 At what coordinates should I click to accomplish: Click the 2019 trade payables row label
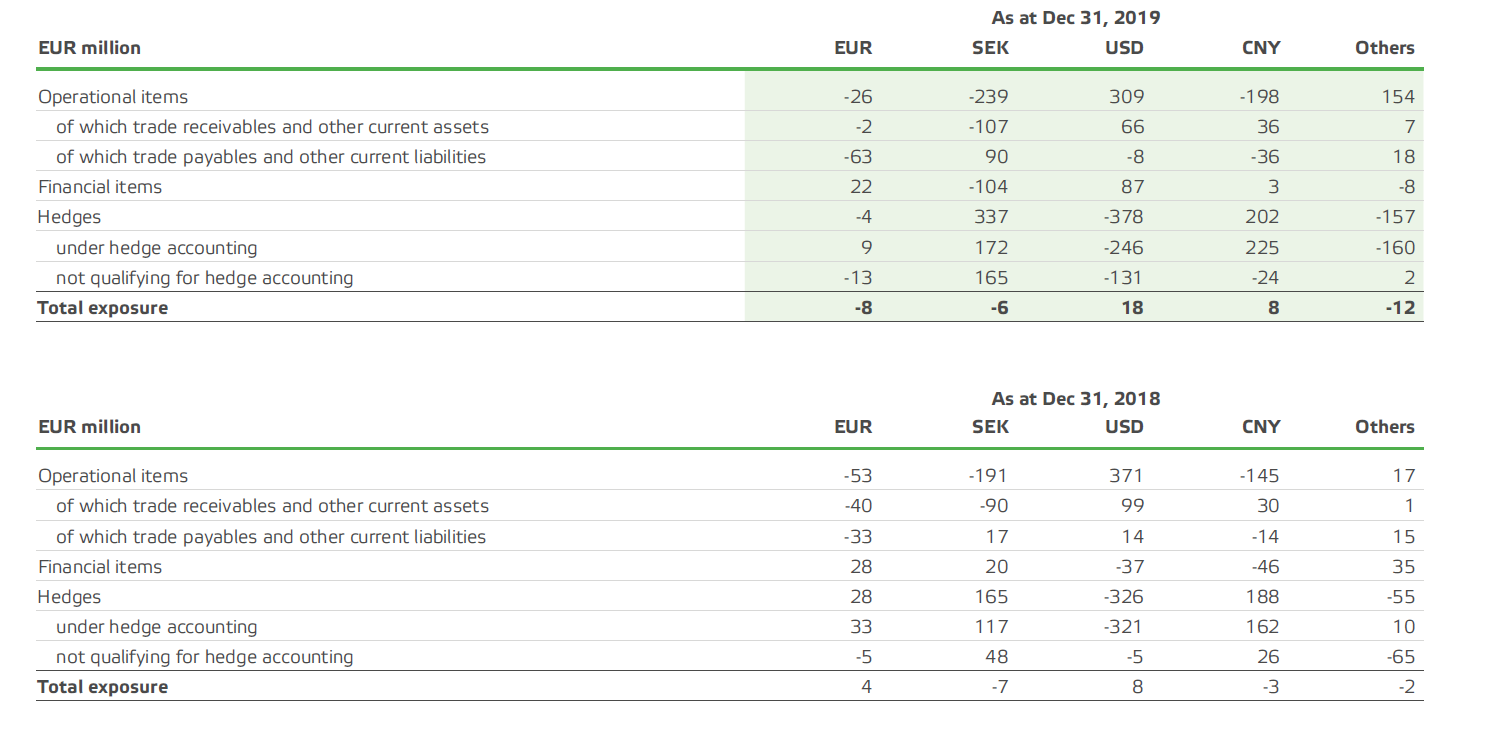pyautogui.click(x=271, y=157)
